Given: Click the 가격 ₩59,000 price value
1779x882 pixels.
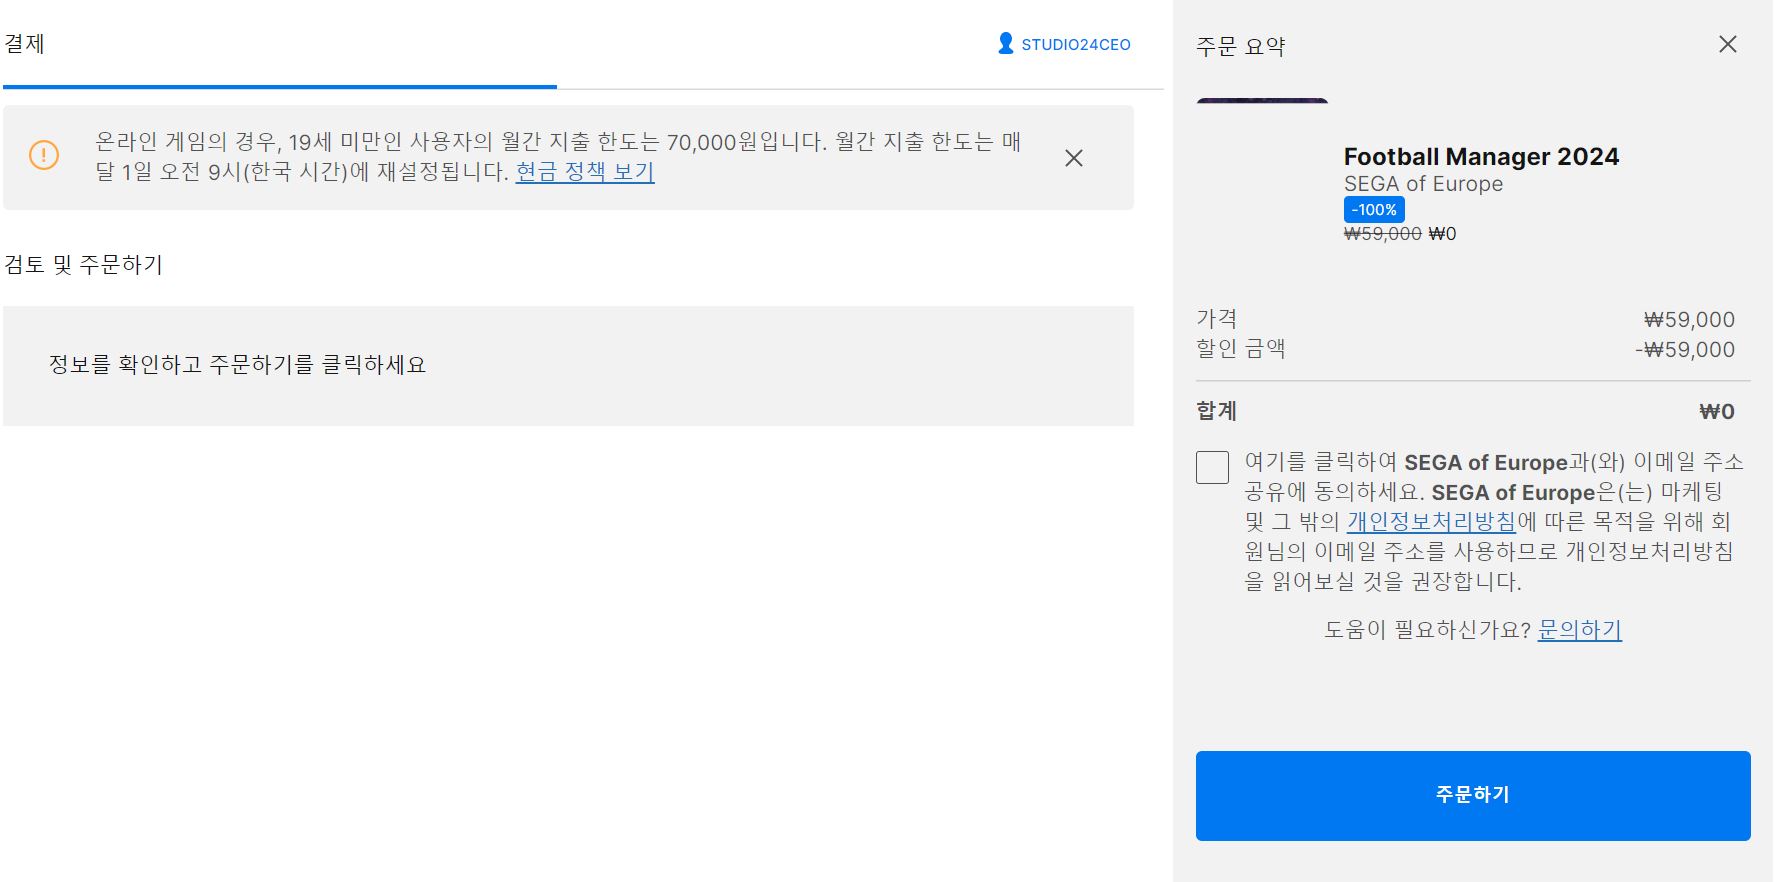Looking at the screenshot, I should [1689, 320].
